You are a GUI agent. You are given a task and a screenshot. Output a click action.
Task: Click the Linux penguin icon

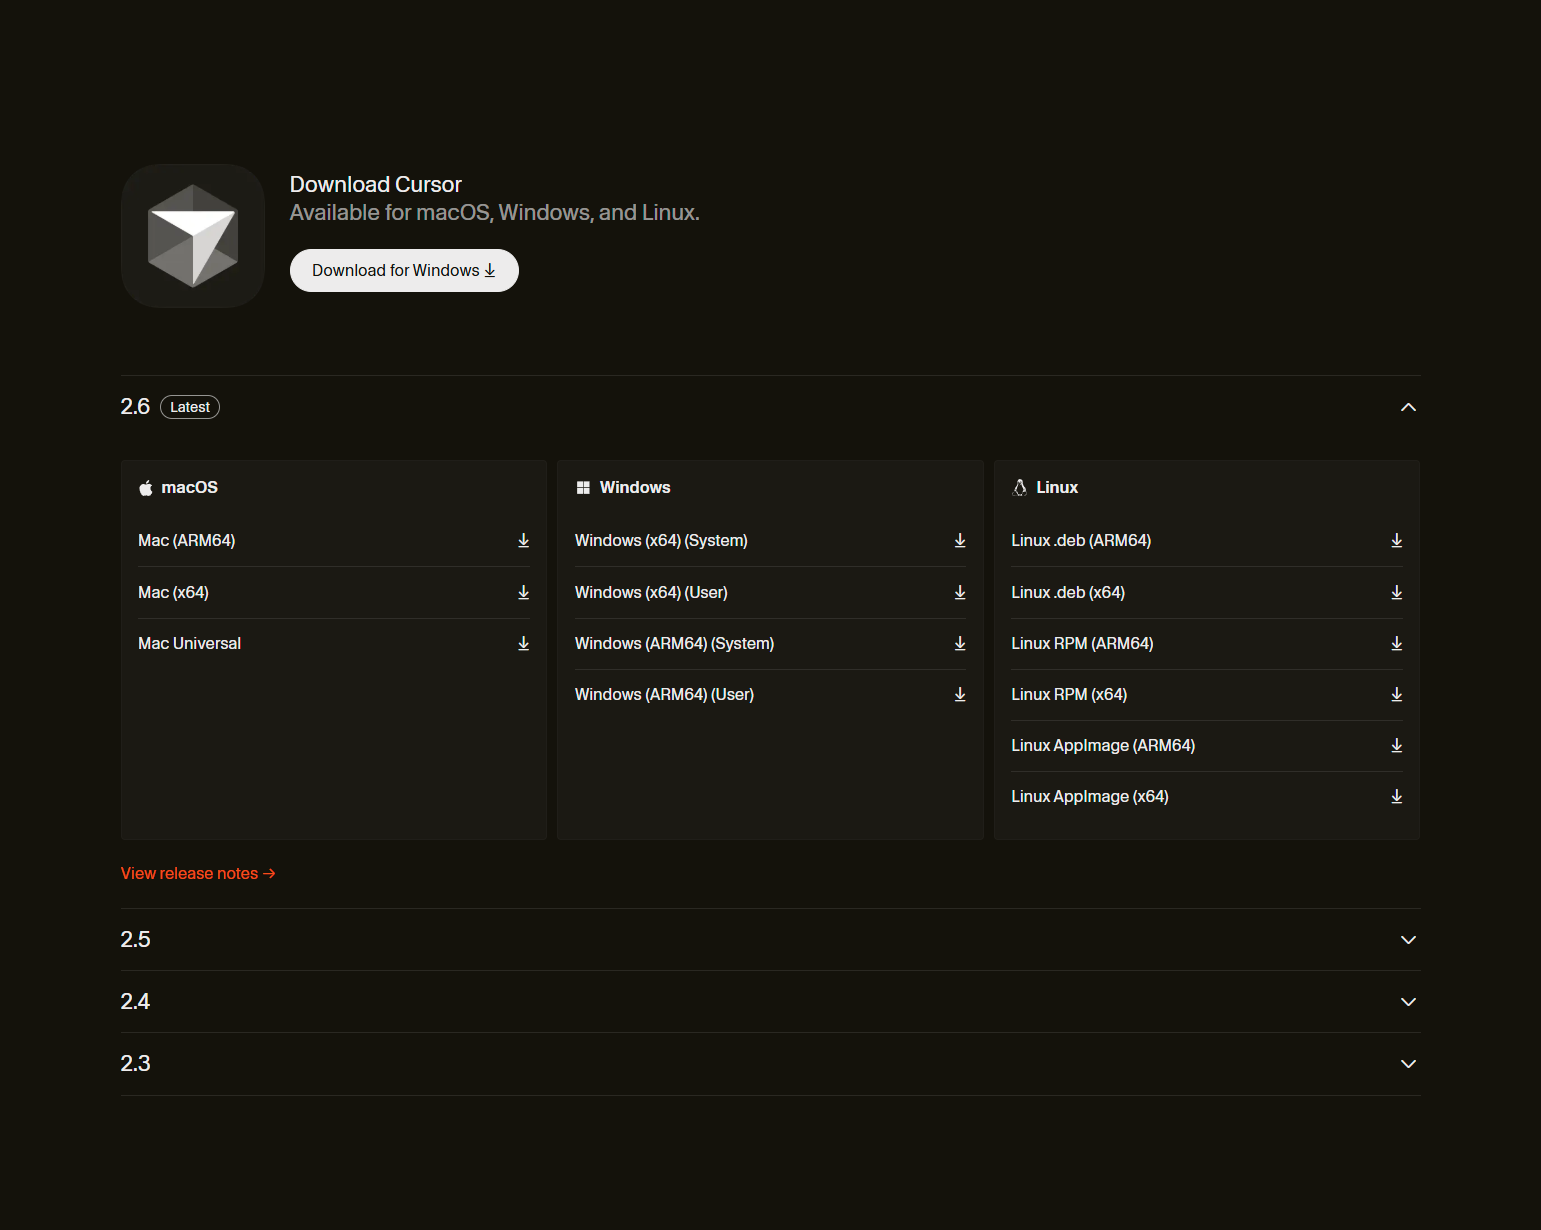click(x=1019, y=487)
